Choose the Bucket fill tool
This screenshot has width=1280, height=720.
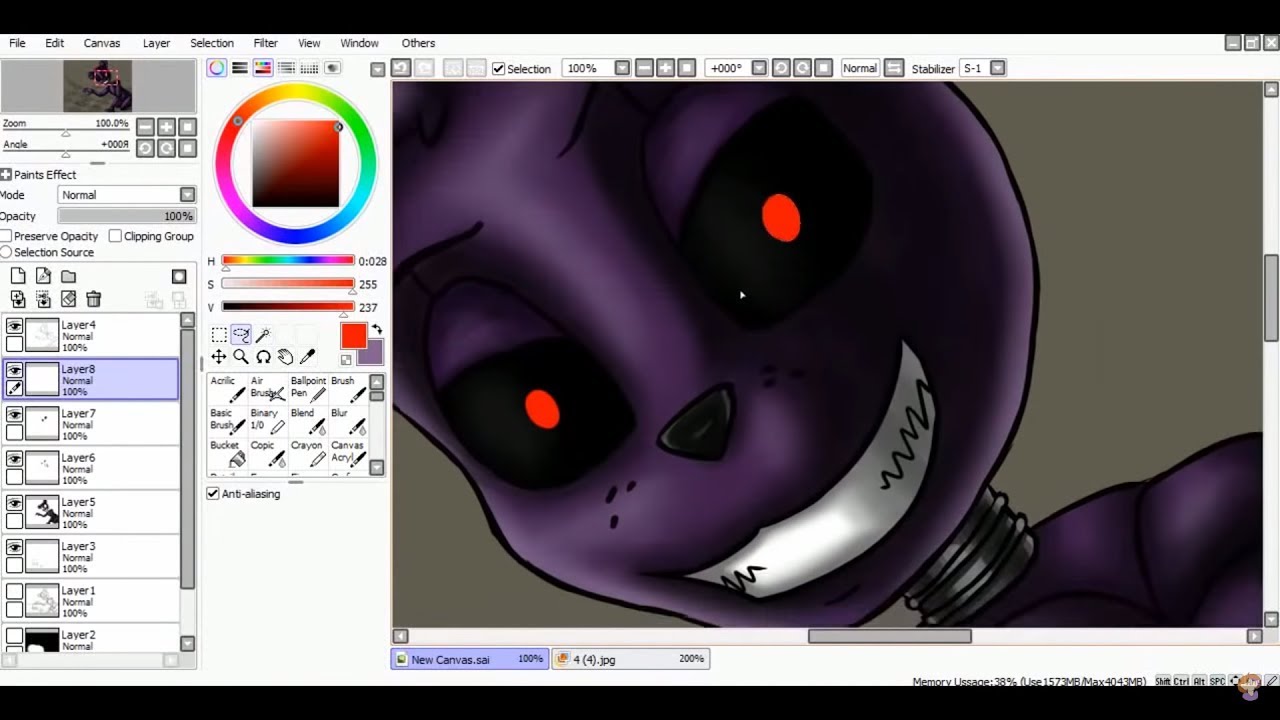click(228, 453)
